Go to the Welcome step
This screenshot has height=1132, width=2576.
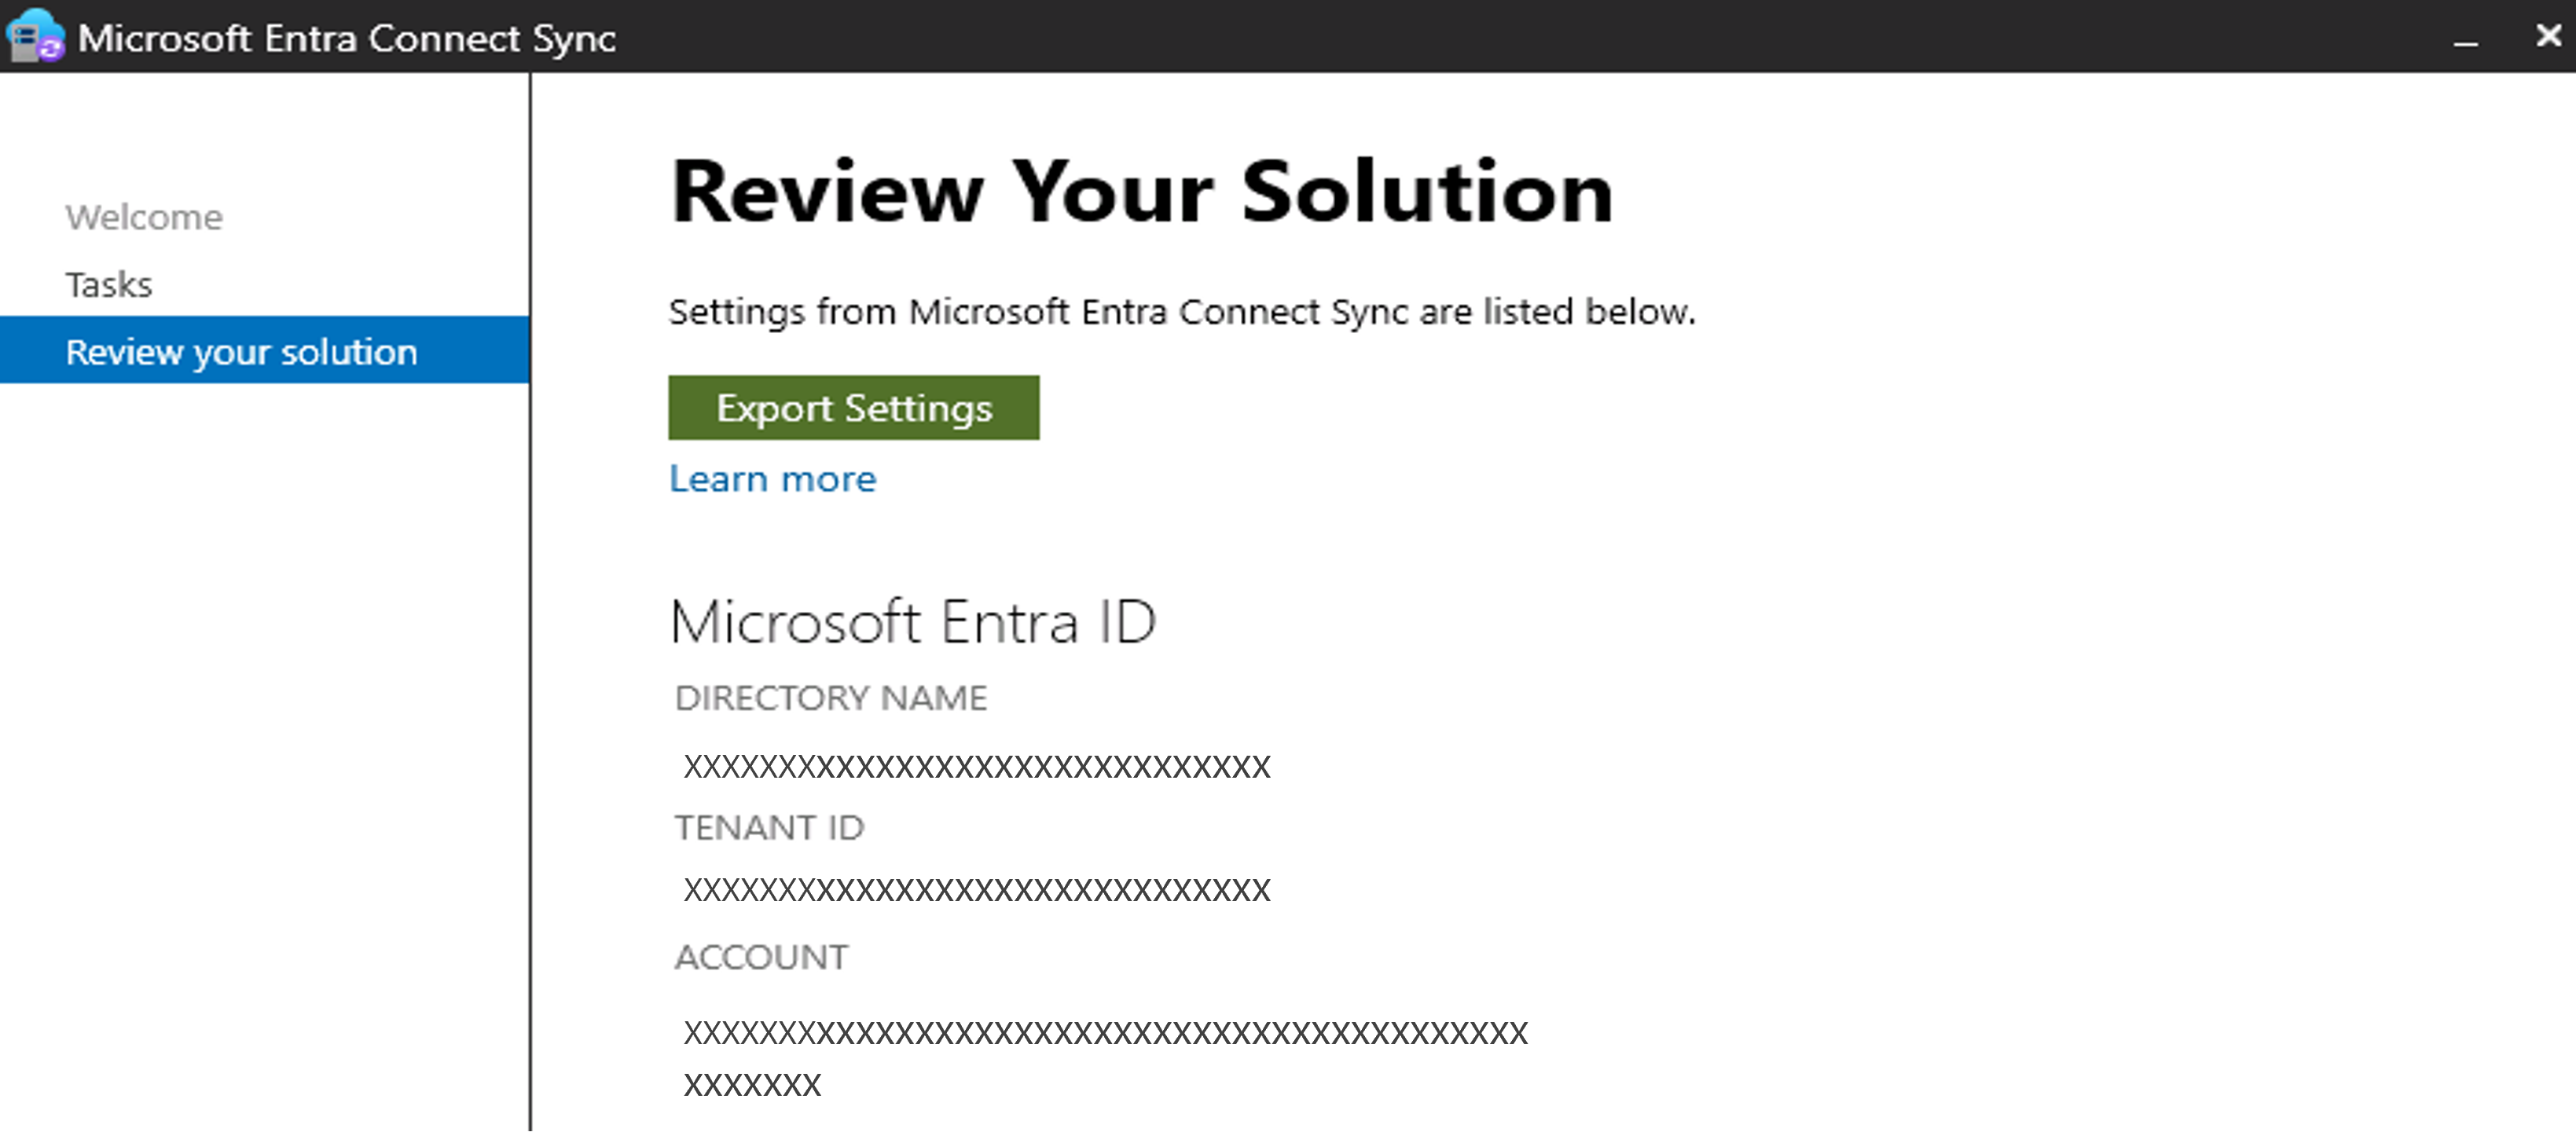point(144,217)
